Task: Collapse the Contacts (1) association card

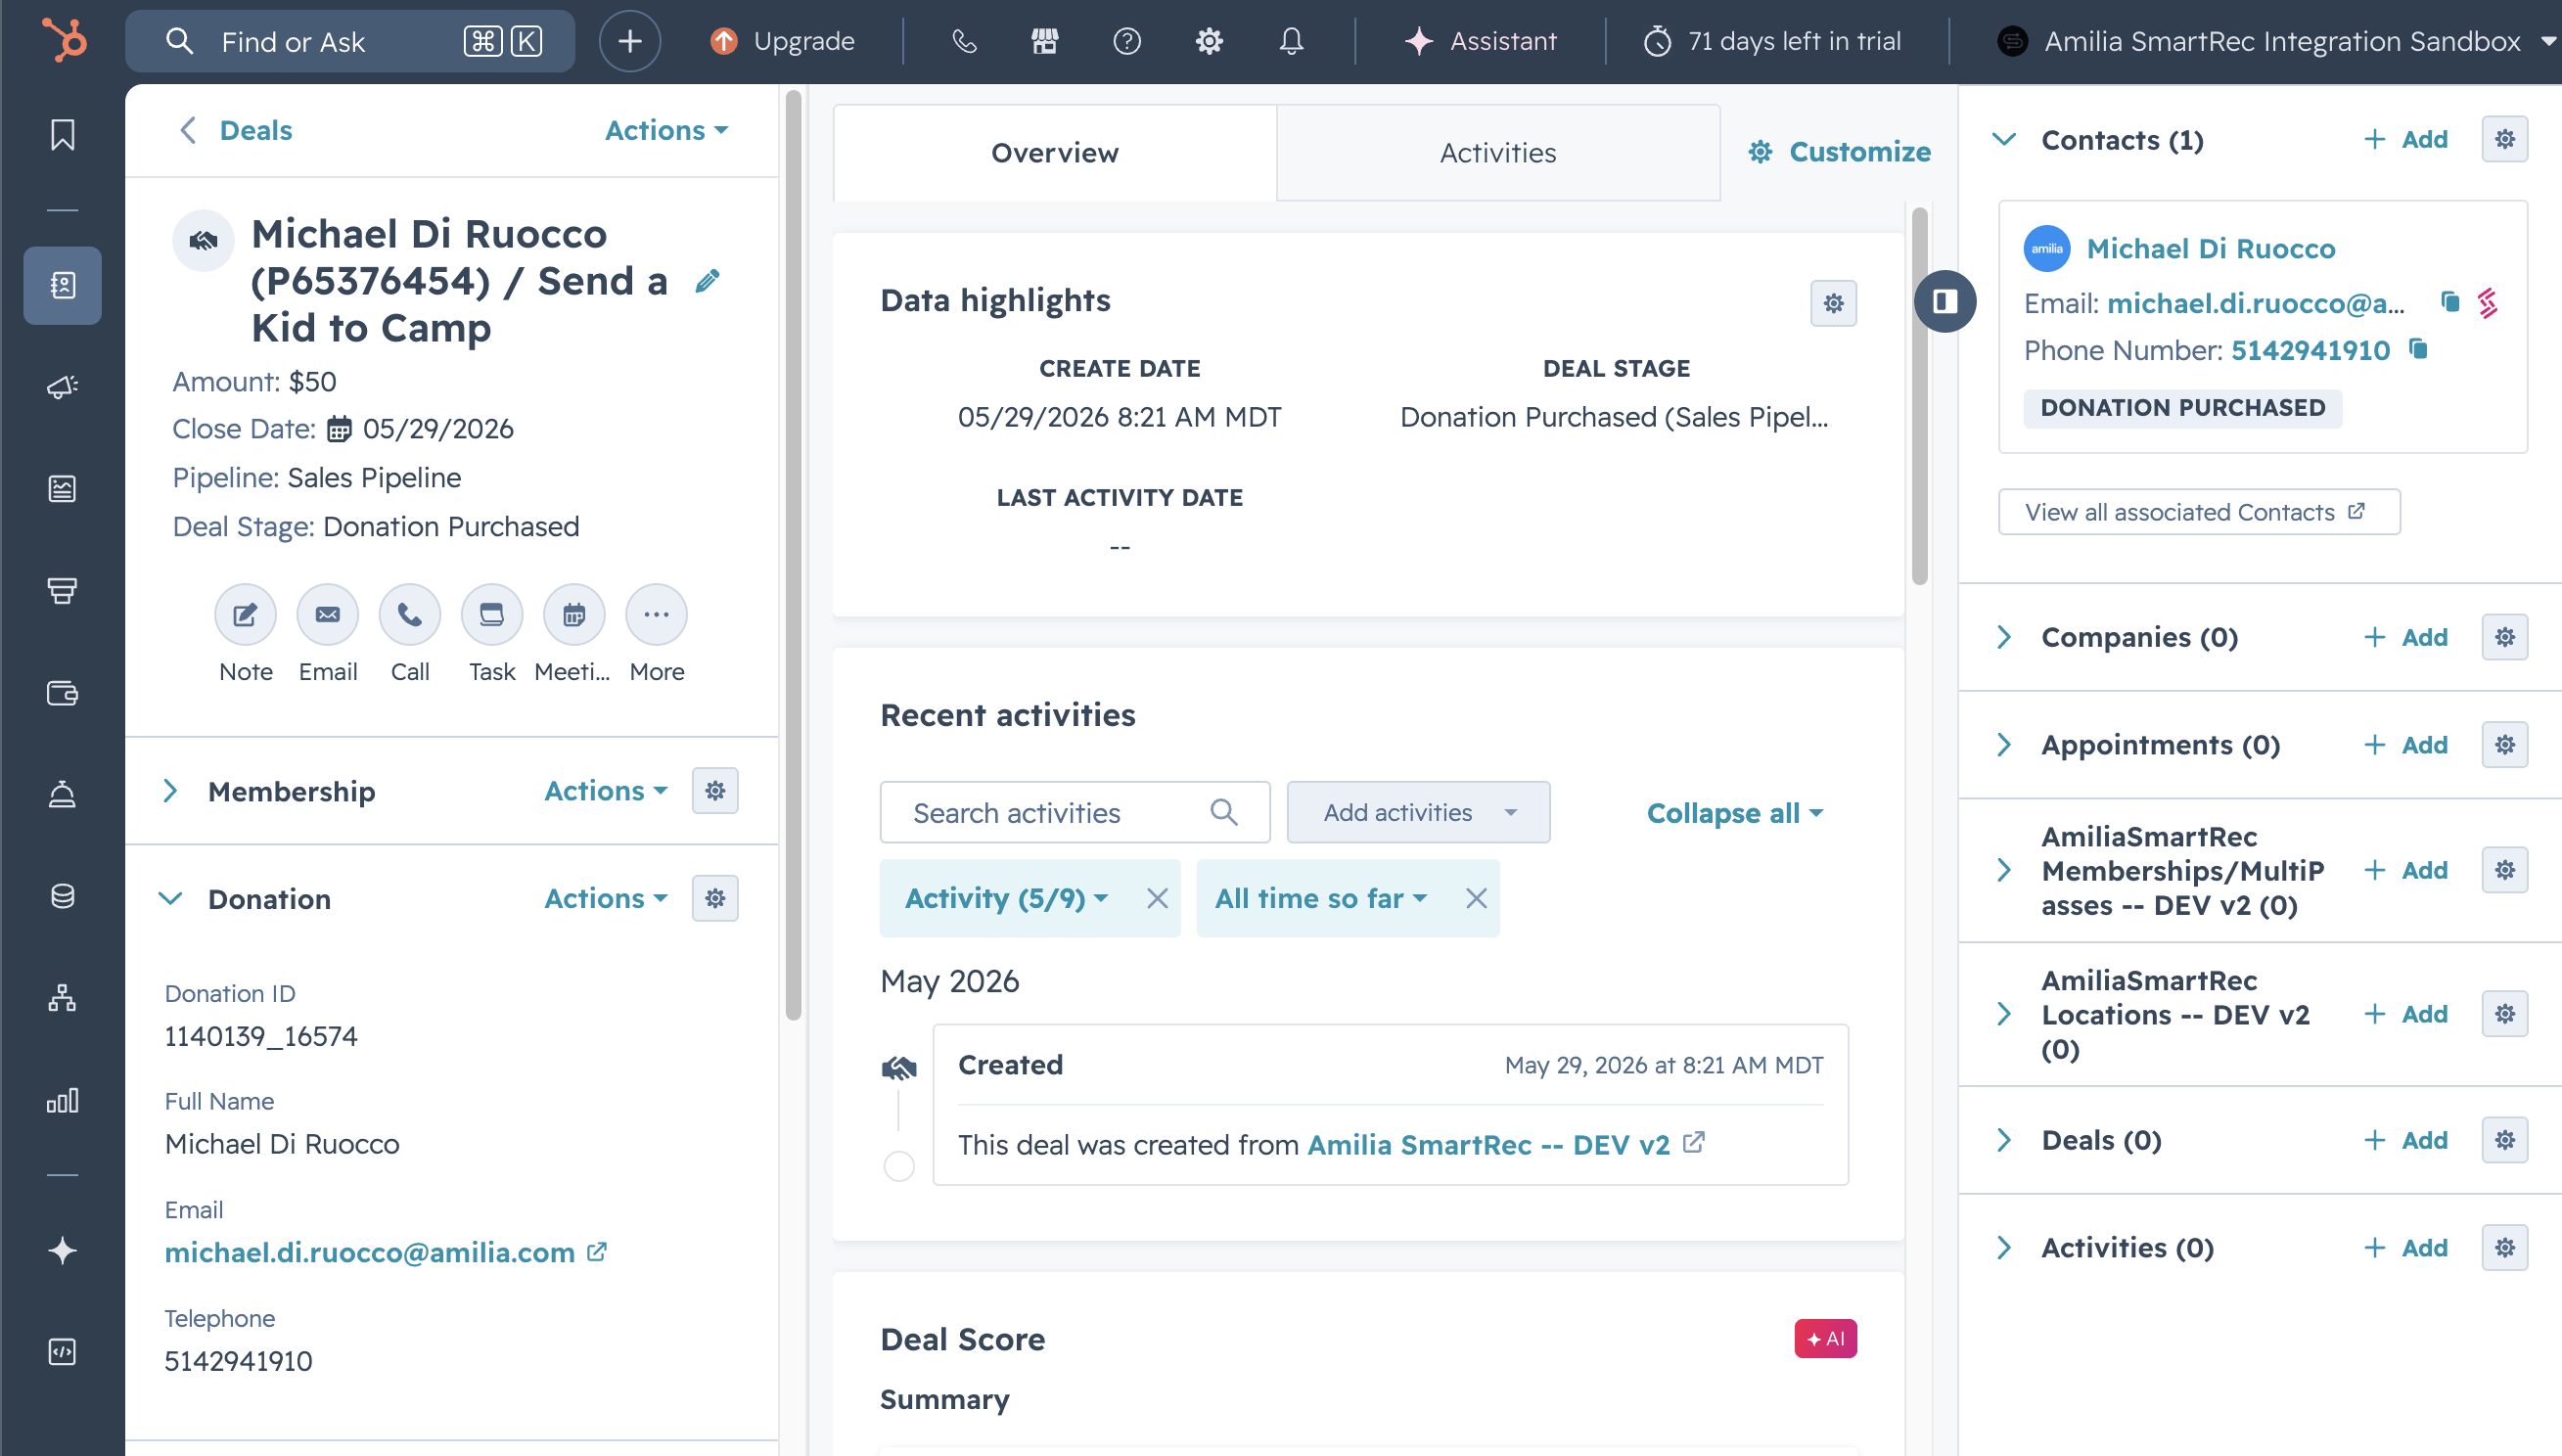Action: click(x=2004, y=139)
